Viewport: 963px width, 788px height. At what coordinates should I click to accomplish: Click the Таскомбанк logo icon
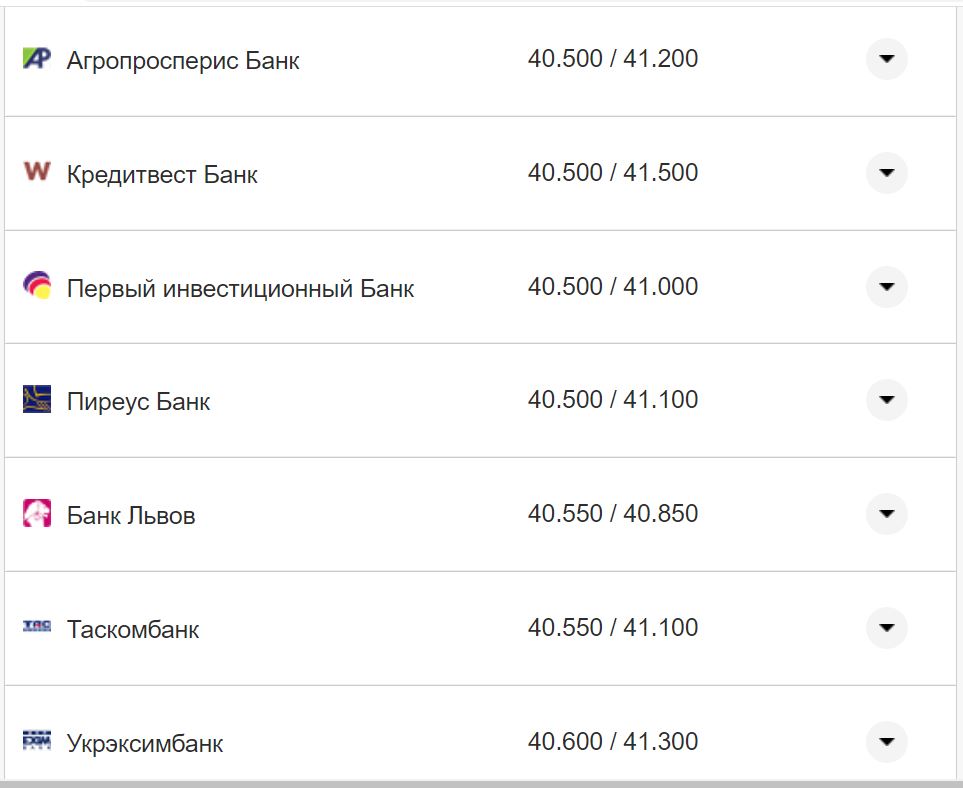tap(36, 628)
